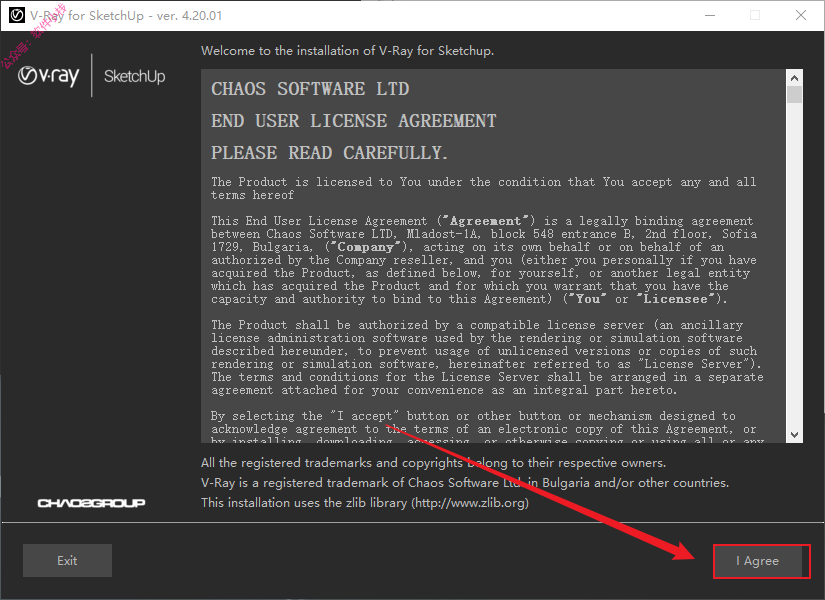Image resolution: width=825 pixels, height=600 pixels.
Task: Click the CHAOS SOFTWARE LTD heading
Action: pyautogui.click(x=310, y=89)
